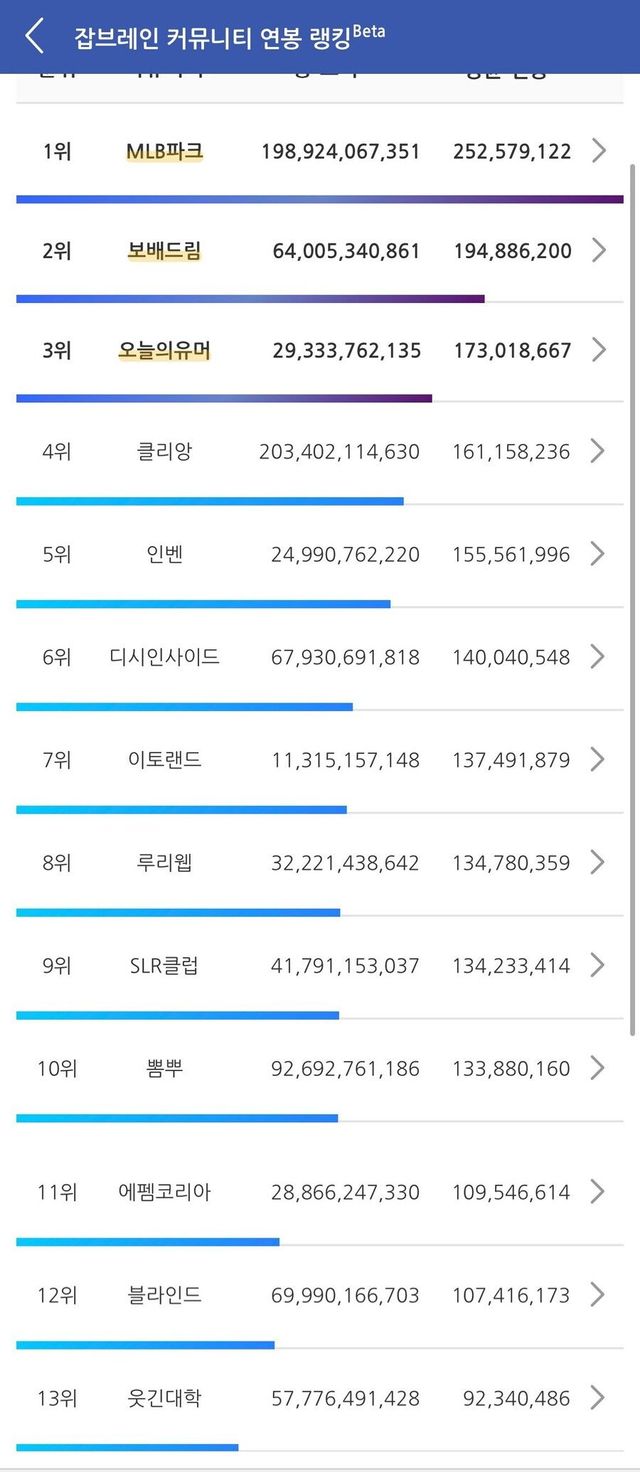Open 이토랜드 details chevron
The width and height of the screenshot is (640, 1472).
tap(599, 760)
